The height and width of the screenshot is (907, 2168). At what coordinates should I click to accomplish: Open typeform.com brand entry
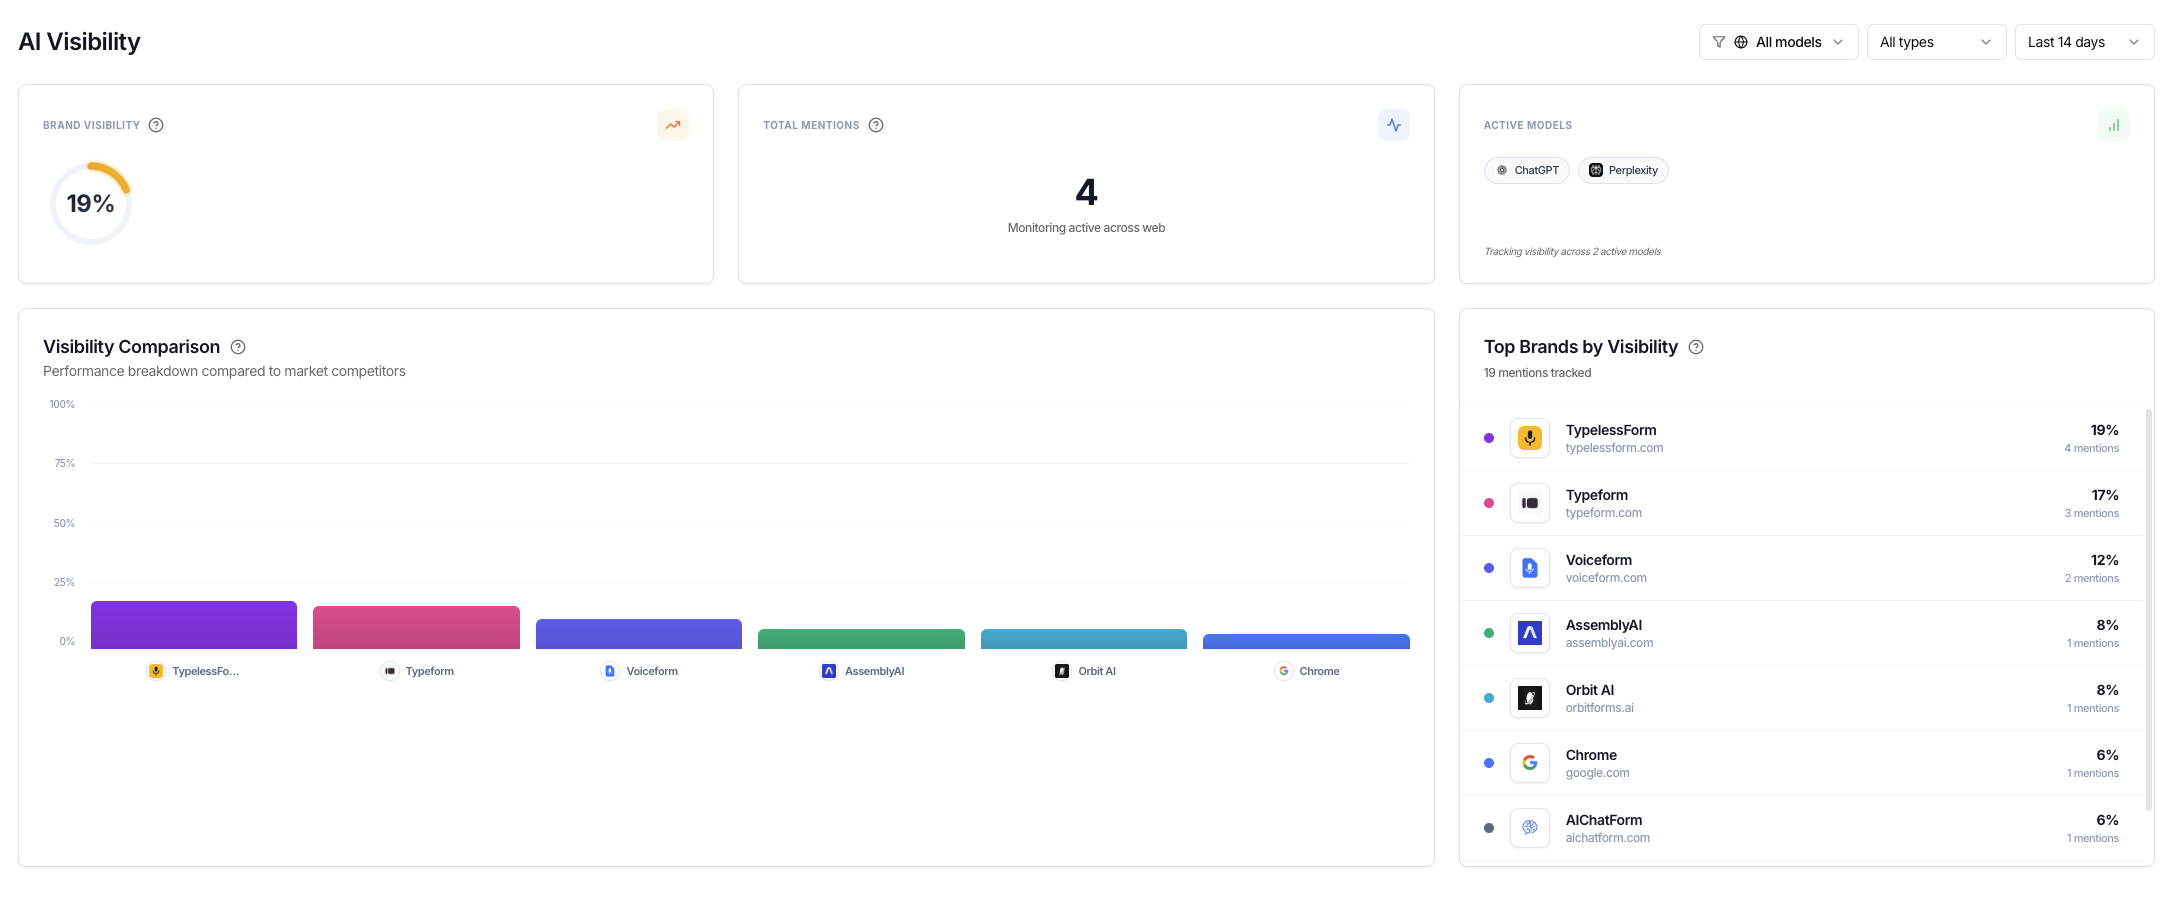point(1801,503)
